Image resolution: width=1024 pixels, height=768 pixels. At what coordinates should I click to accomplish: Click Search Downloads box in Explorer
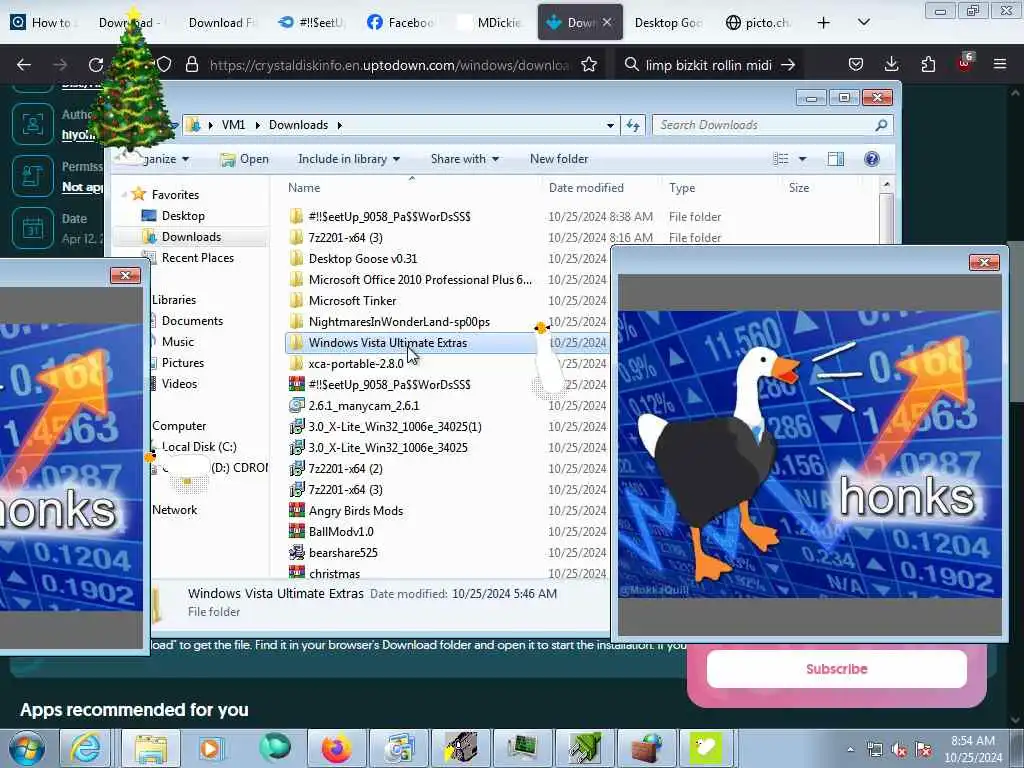pyautogui.click(x=773, y=125)
